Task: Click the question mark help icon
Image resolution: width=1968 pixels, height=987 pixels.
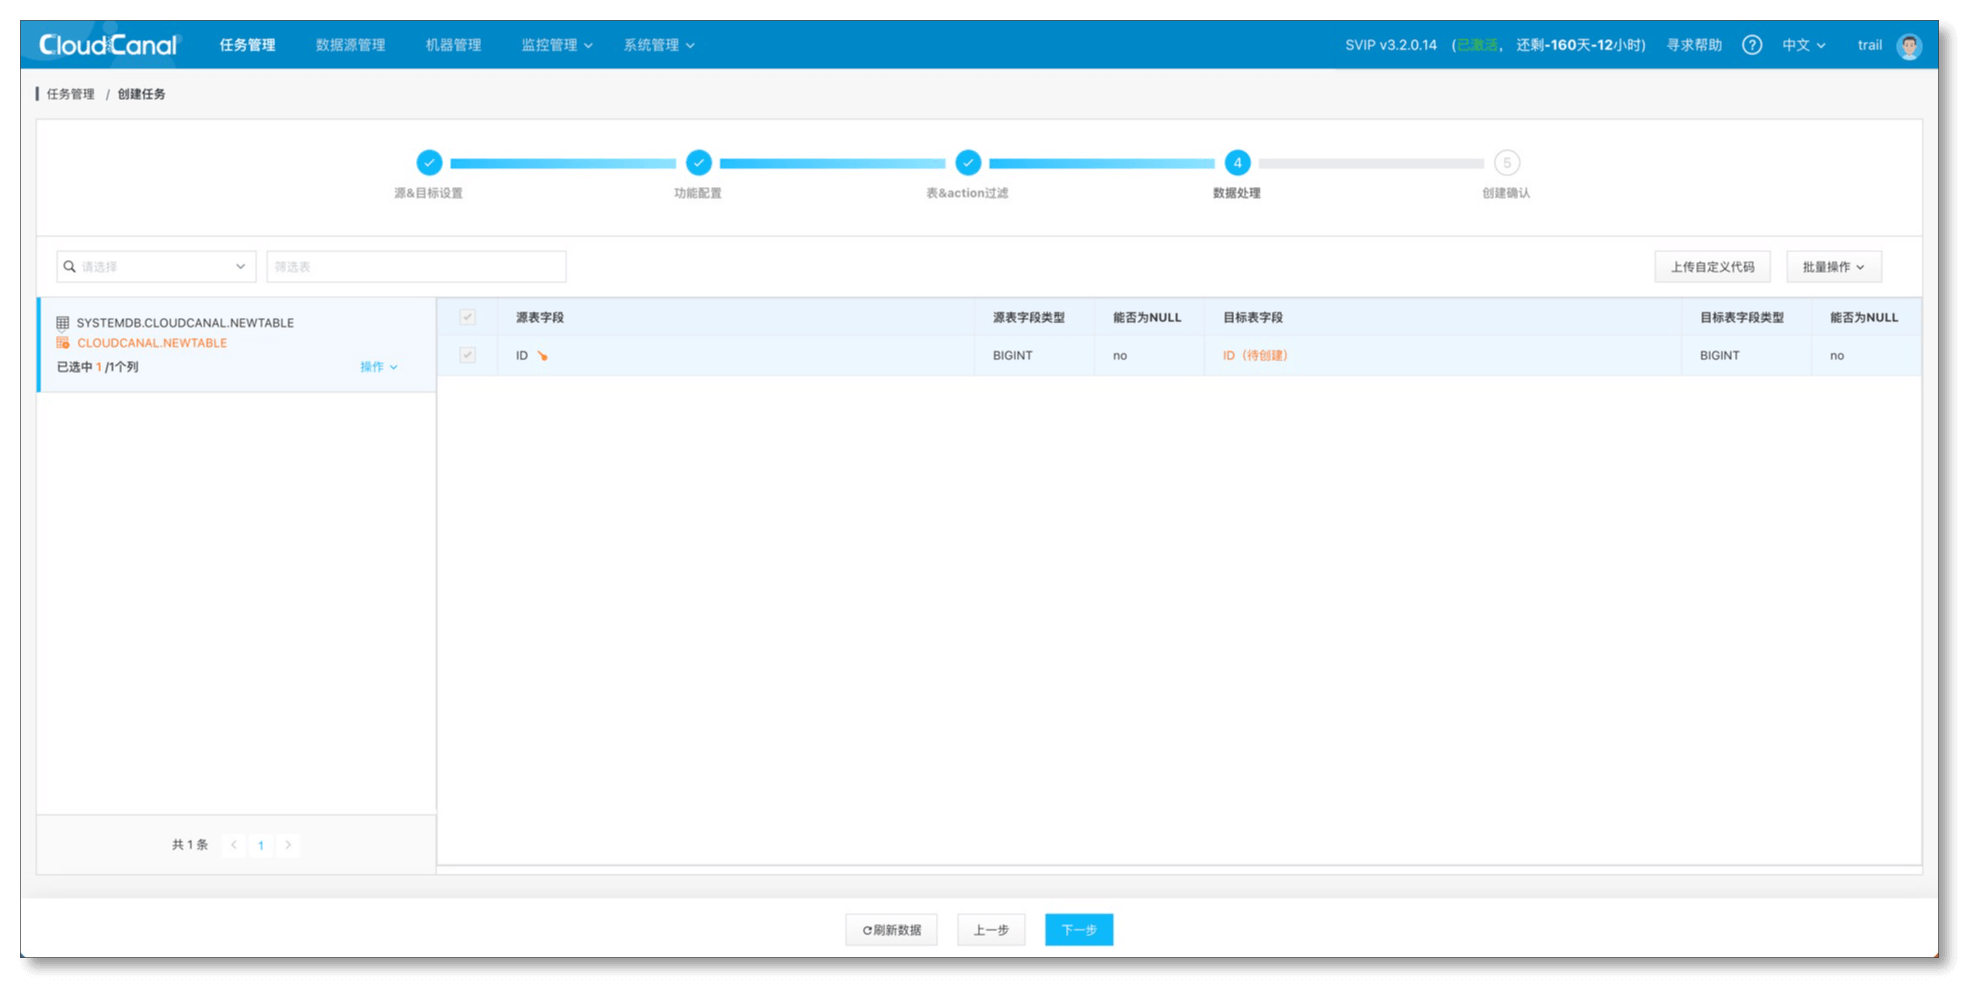Action: [x=1751, y=45]
